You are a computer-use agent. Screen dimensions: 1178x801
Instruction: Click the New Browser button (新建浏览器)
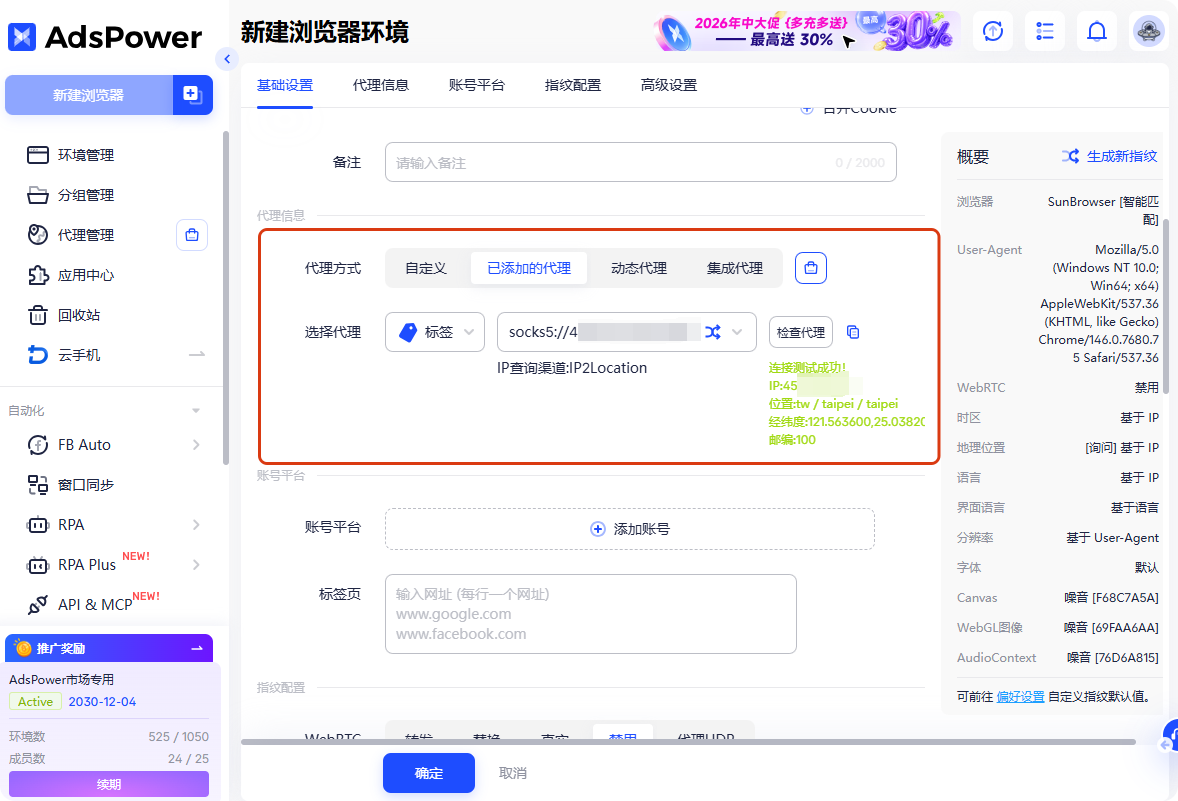pyautogui.click(x=89, y=95)
